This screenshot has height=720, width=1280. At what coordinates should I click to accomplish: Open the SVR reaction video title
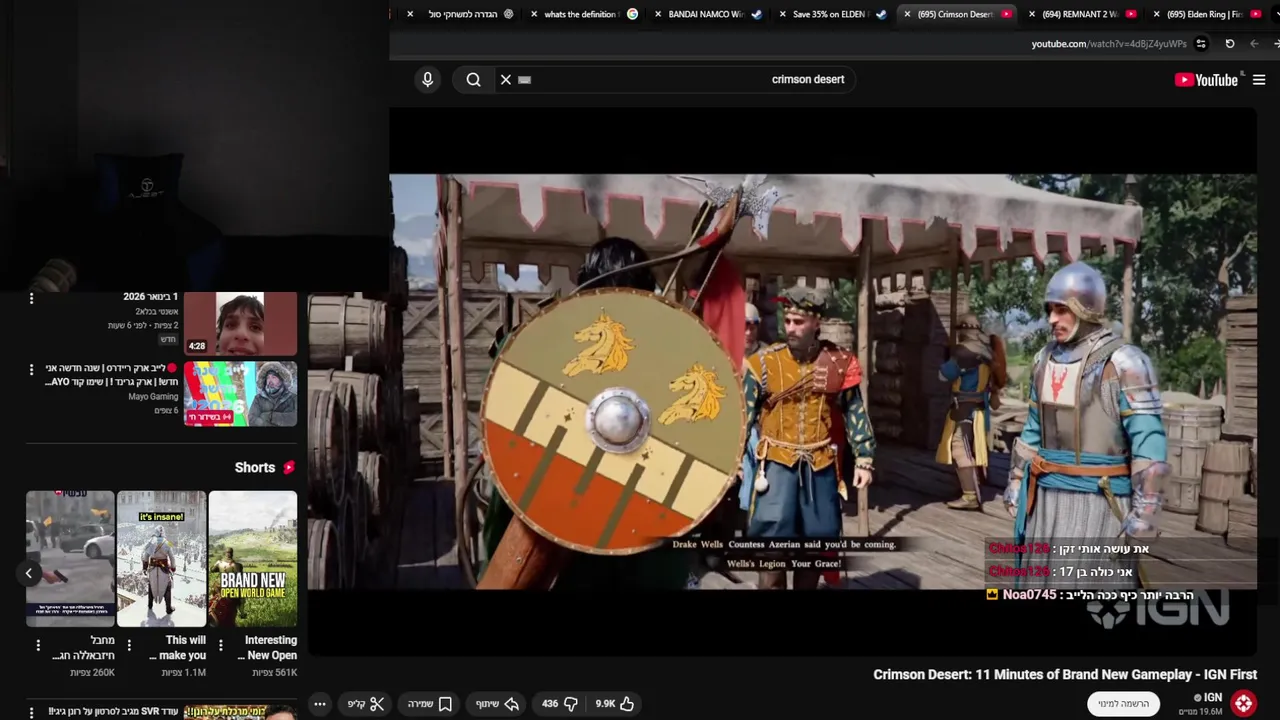[x=113, y=712]
